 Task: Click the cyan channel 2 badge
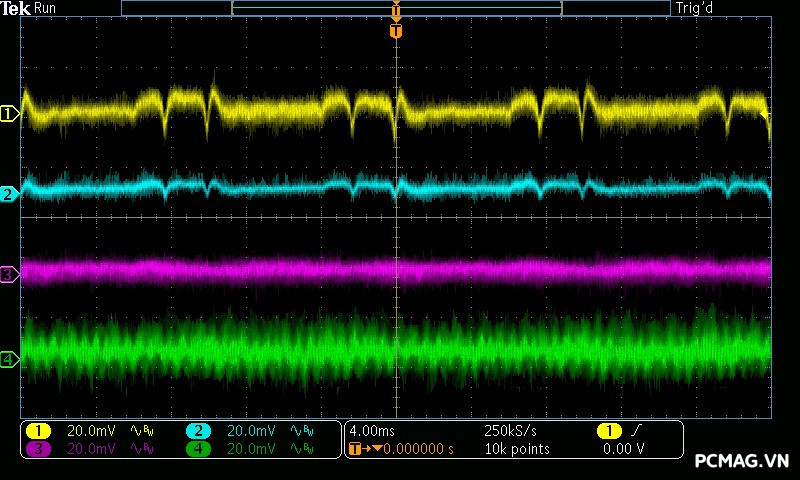point(198,430)
